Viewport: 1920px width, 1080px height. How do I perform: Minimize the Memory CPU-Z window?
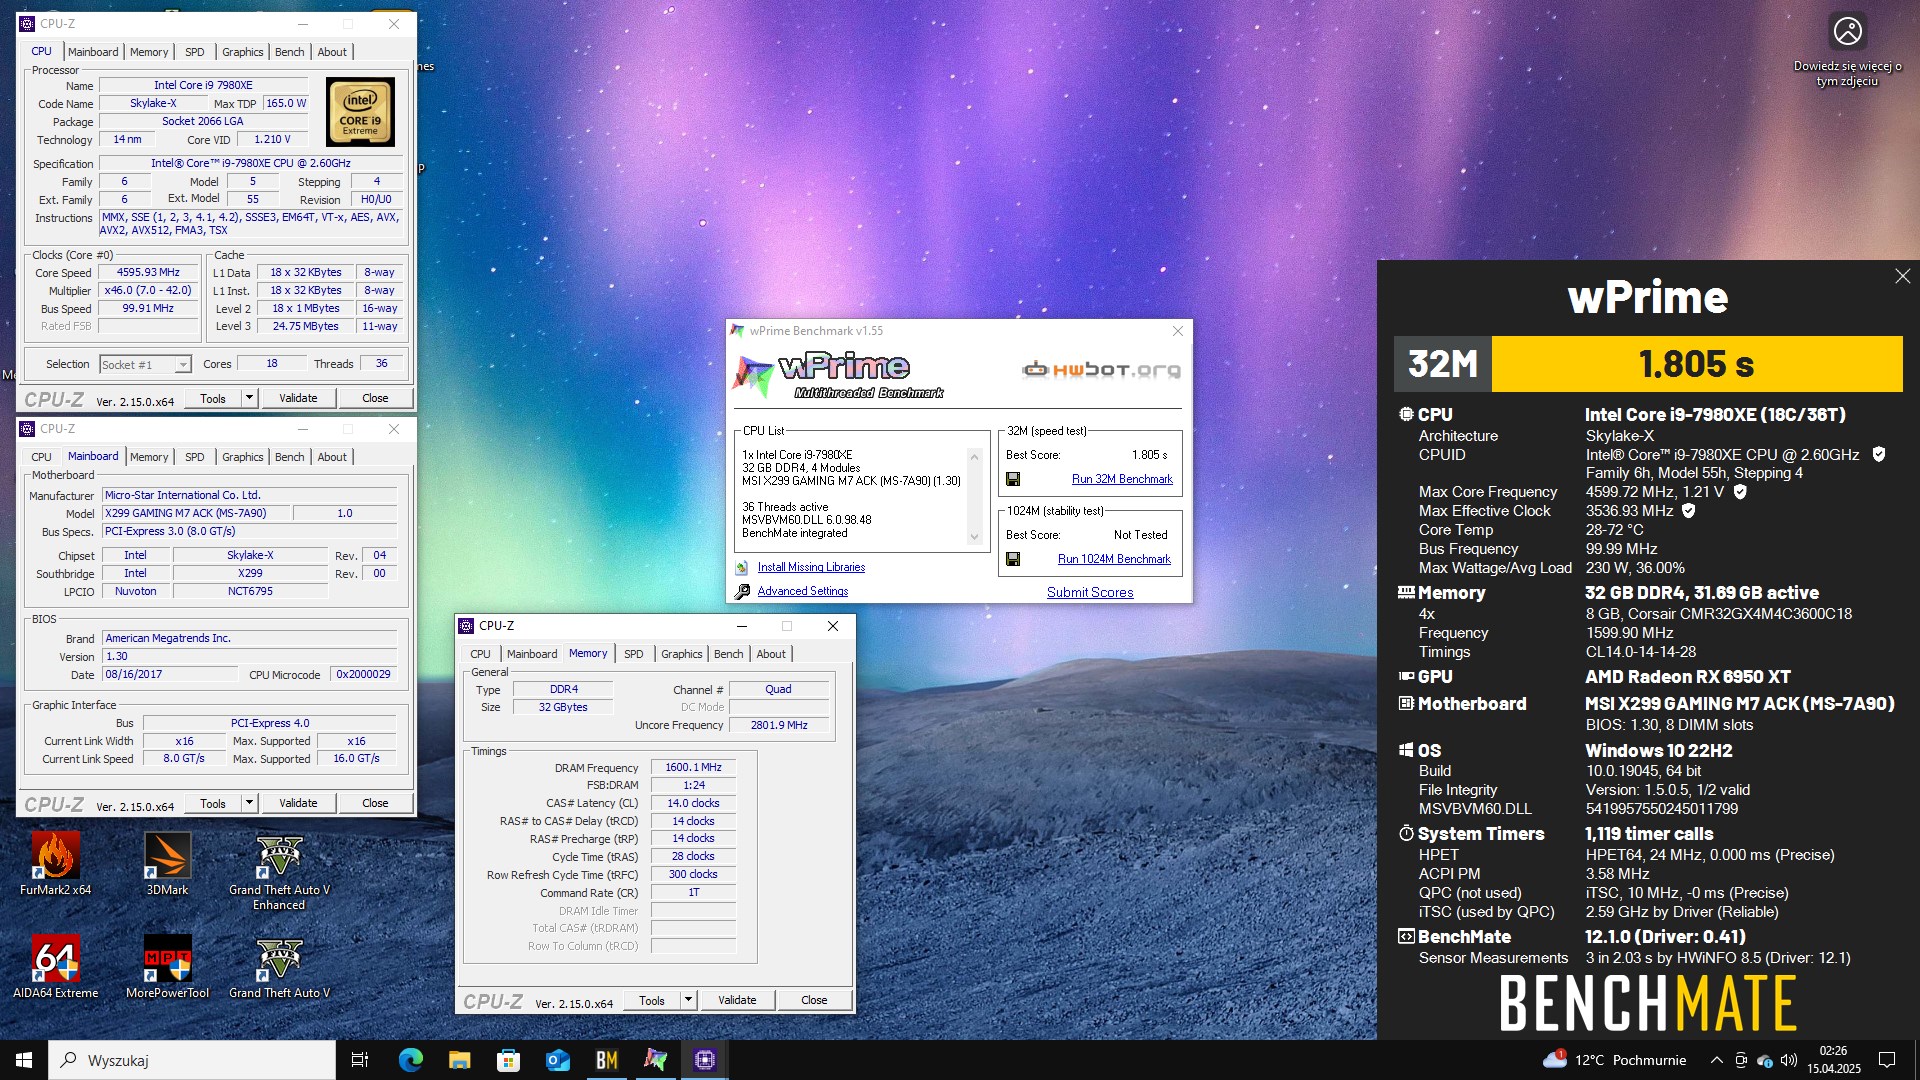[742, 626]
